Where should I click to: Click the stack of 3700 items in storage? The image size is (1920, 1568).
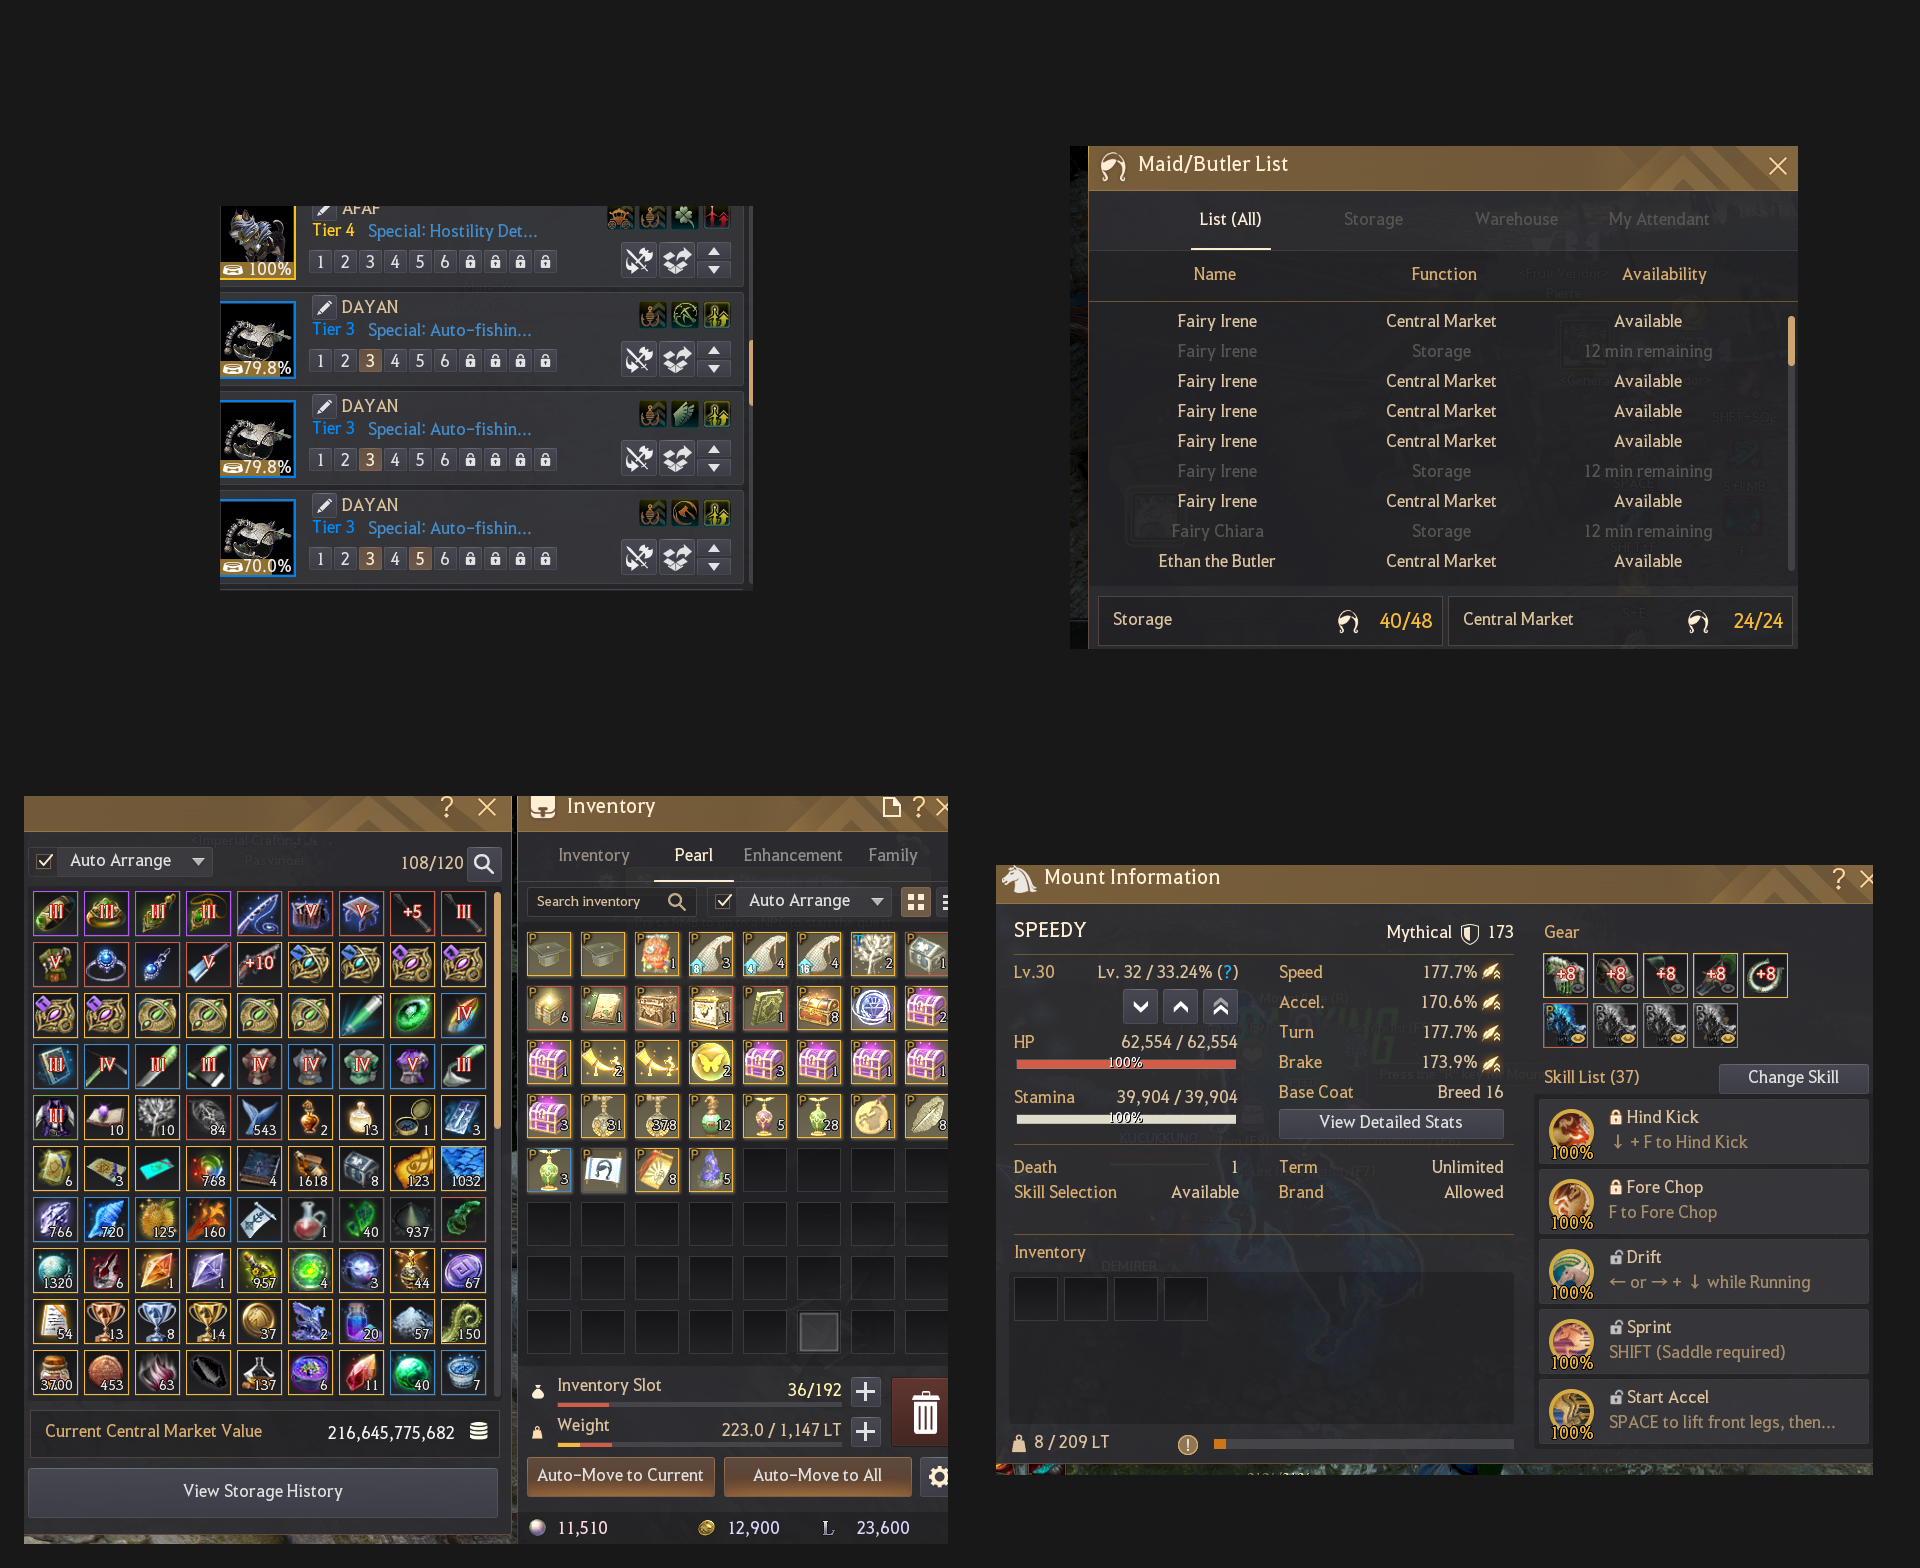[55, 1372]
